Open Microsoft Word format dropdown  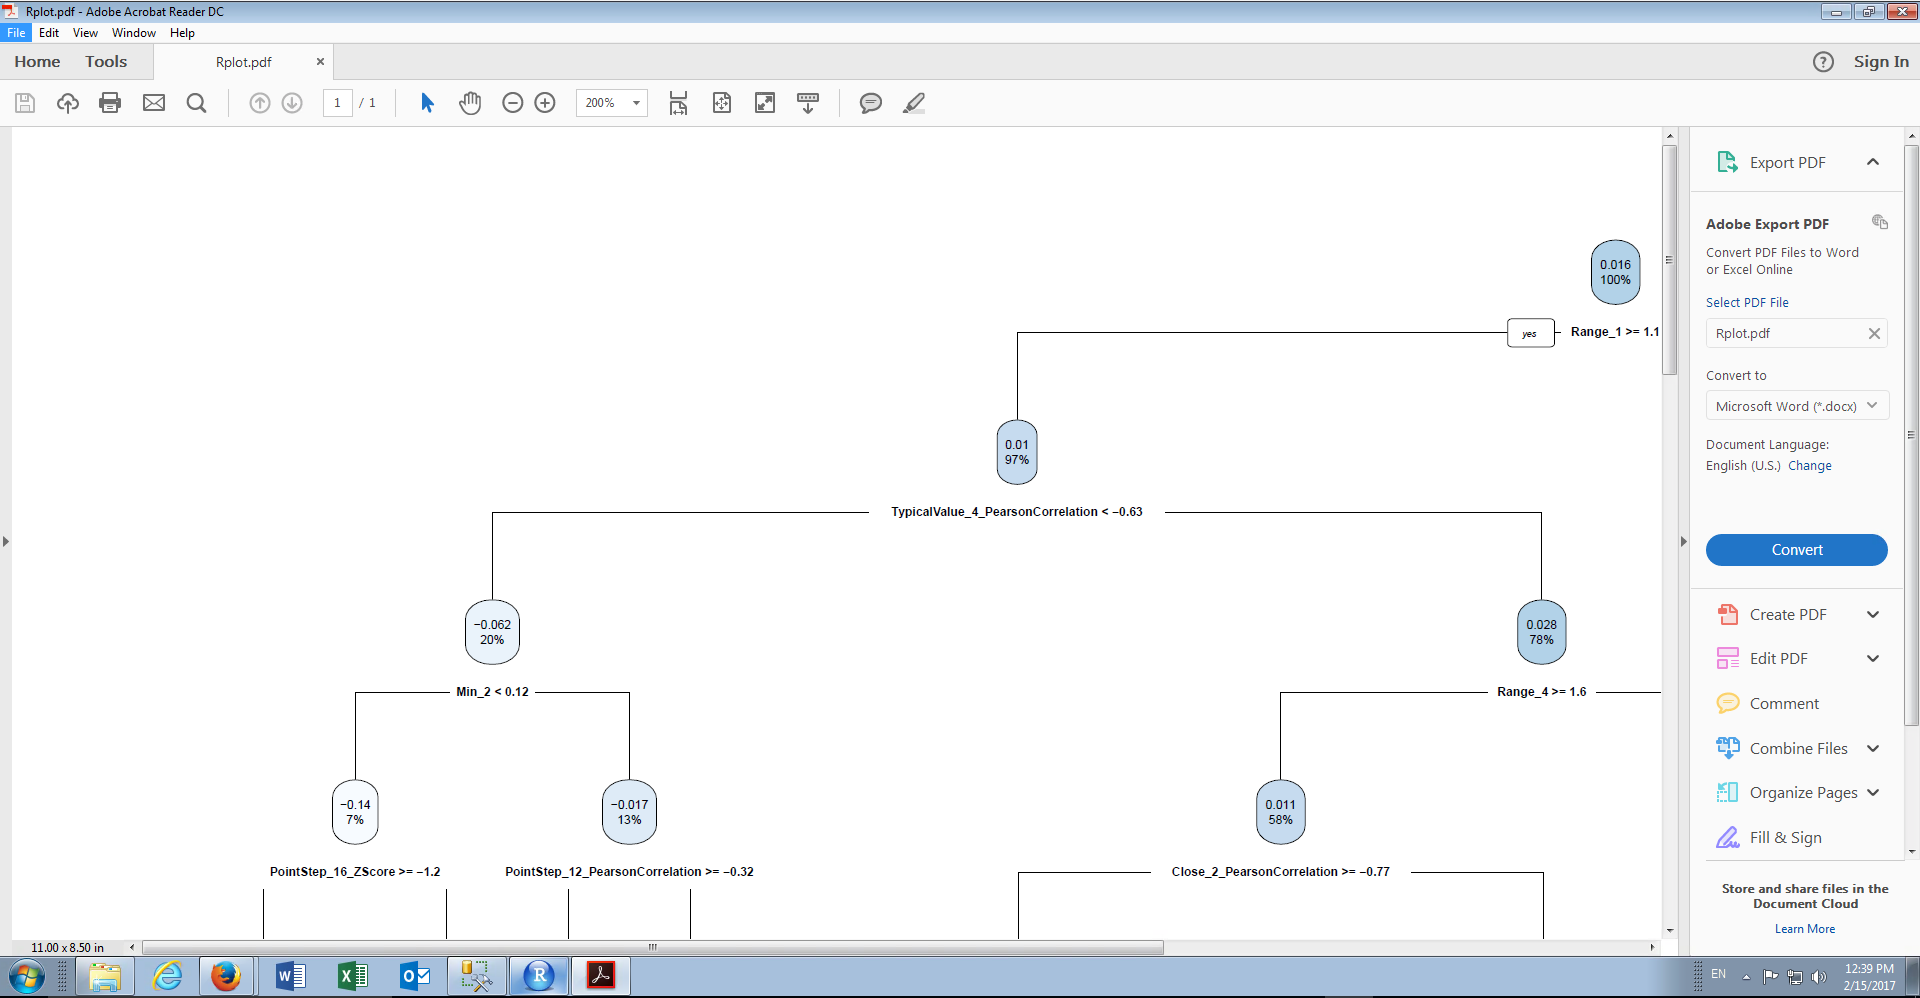(1797, 406)
